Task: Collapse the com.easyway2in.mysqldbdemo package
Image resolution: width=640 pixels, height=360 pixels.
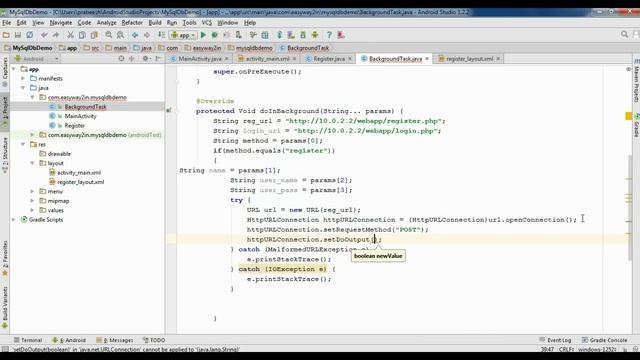Action: tap(33, 97)
